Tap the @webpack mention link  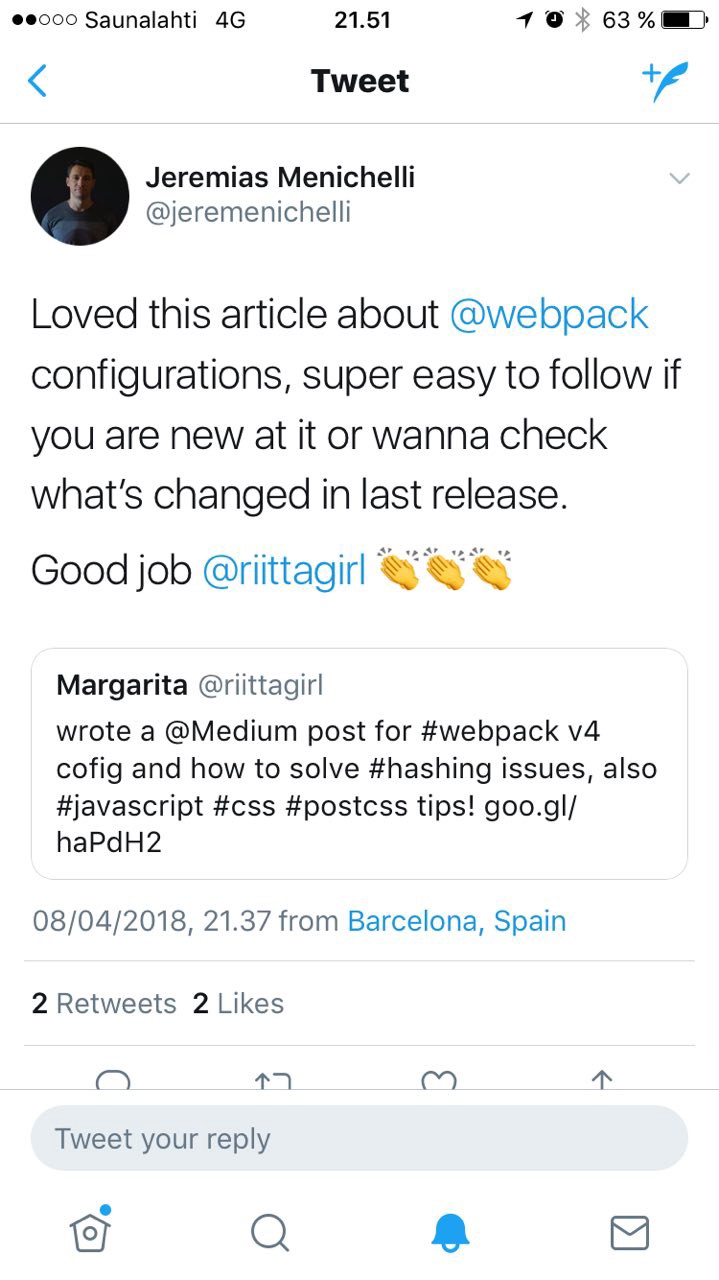(549, 314)
